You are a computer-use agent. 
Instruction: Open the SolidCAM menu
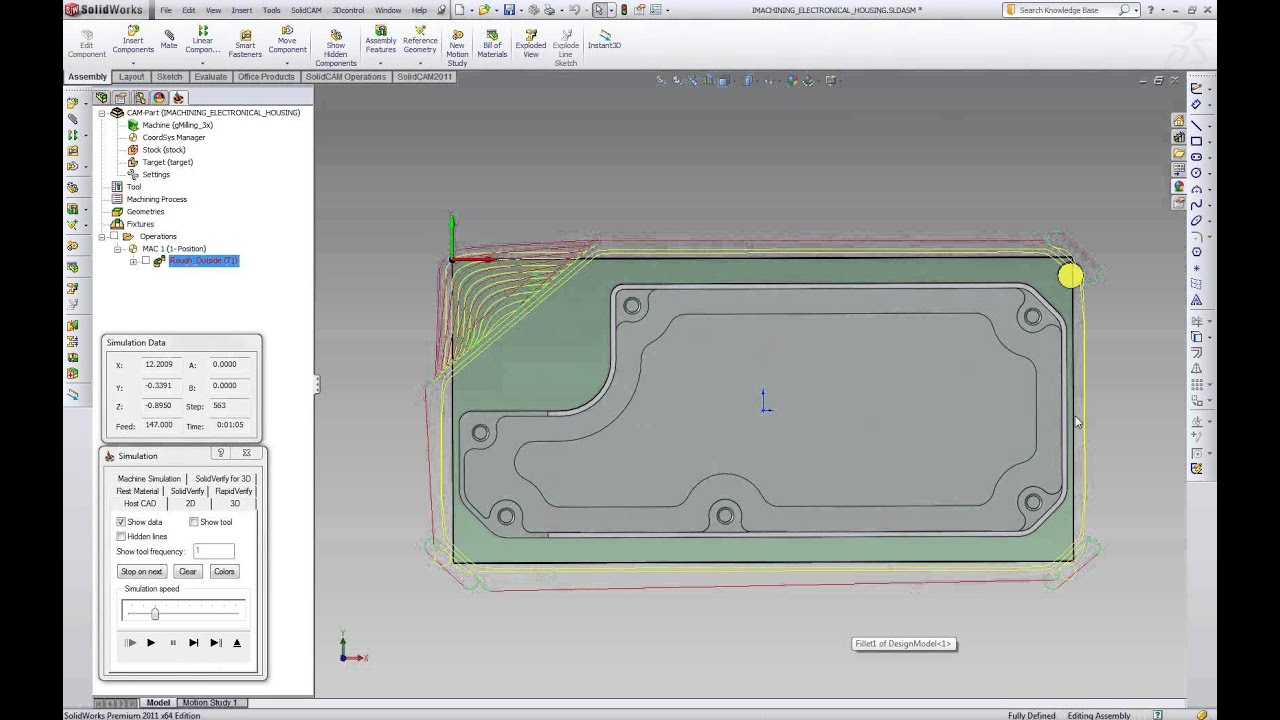pyautogui.click(x=306, y=10)
